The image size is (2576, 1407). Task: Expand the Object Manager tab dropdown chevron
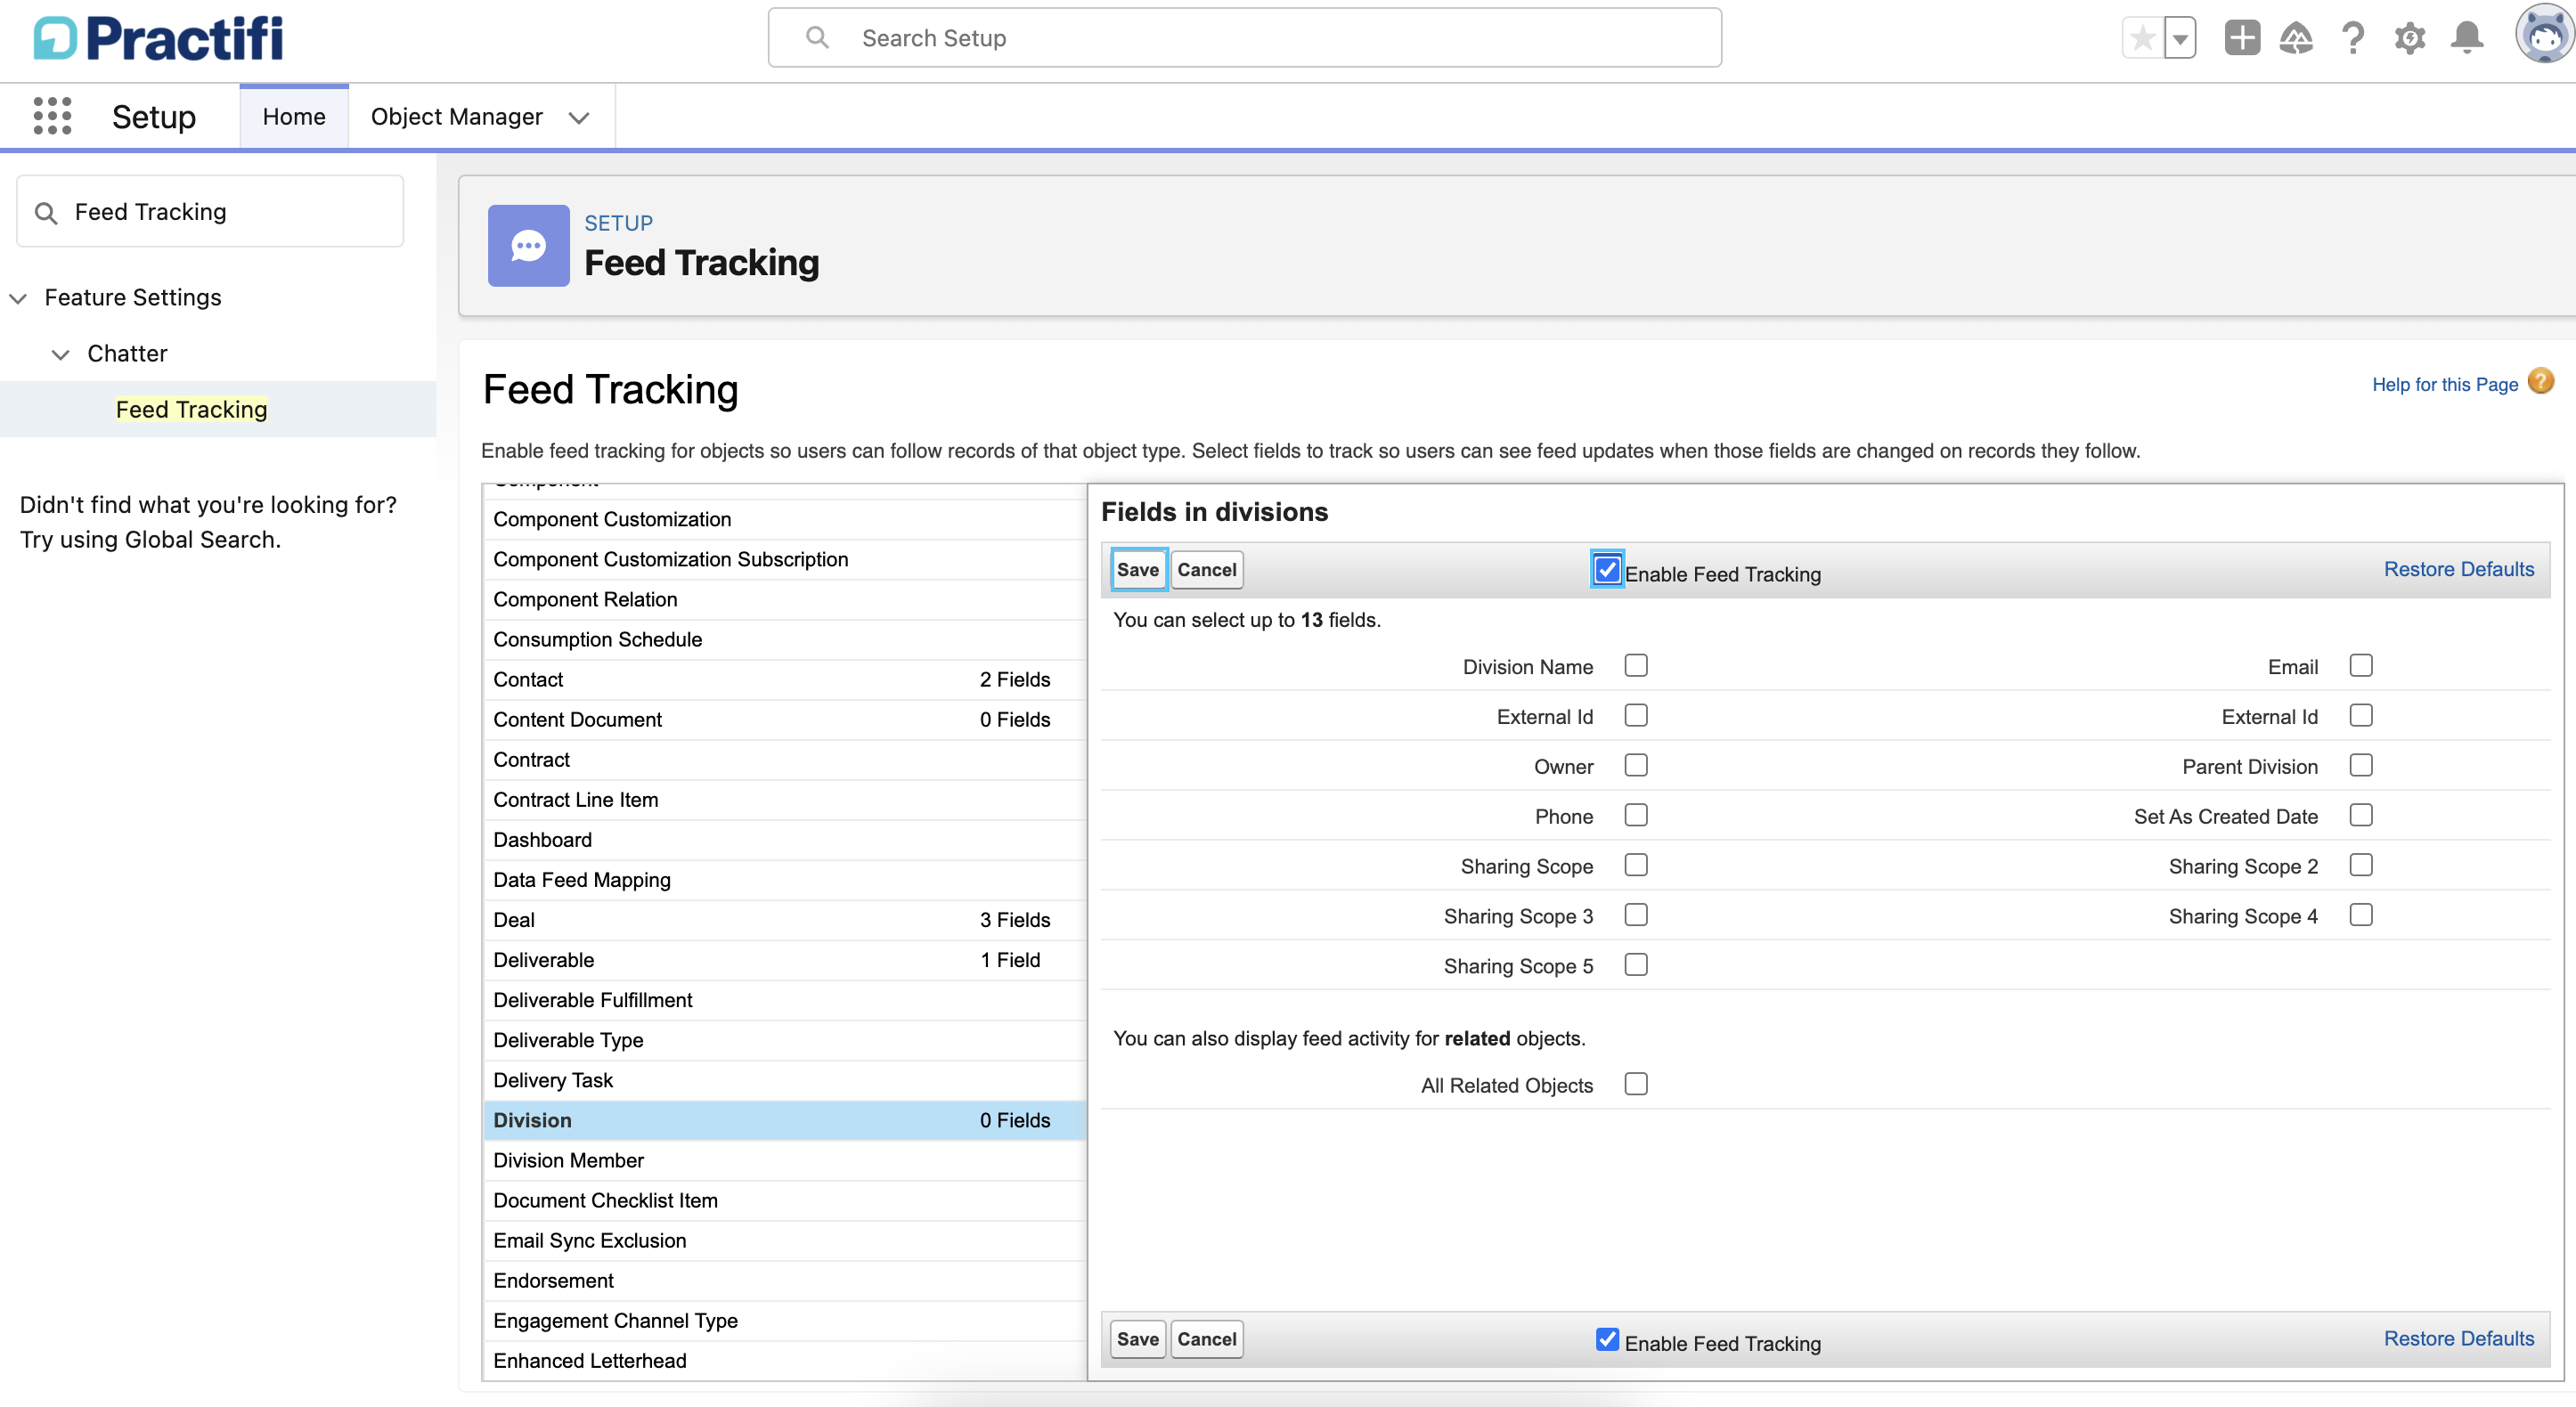tap(578, 118)
